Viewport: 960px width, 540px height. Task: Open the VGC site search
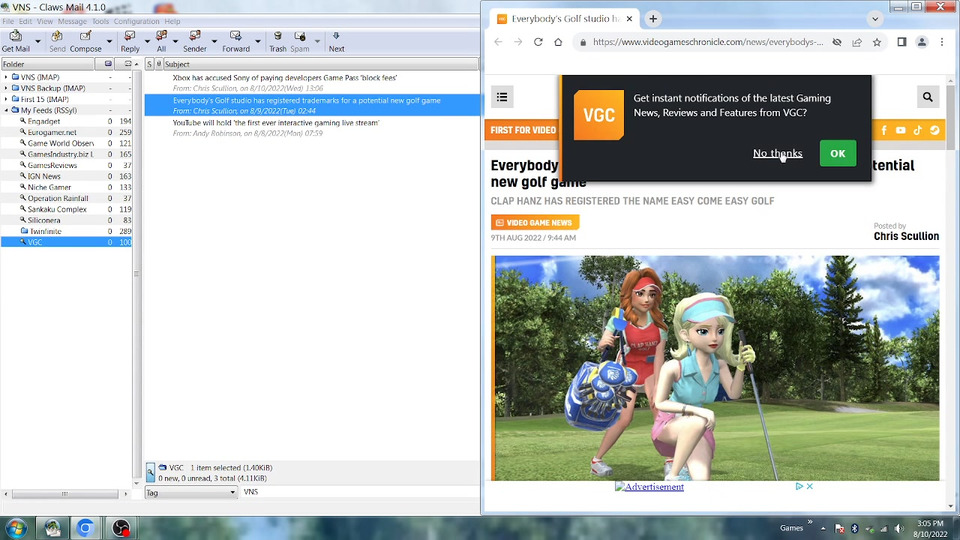point(928,97)
